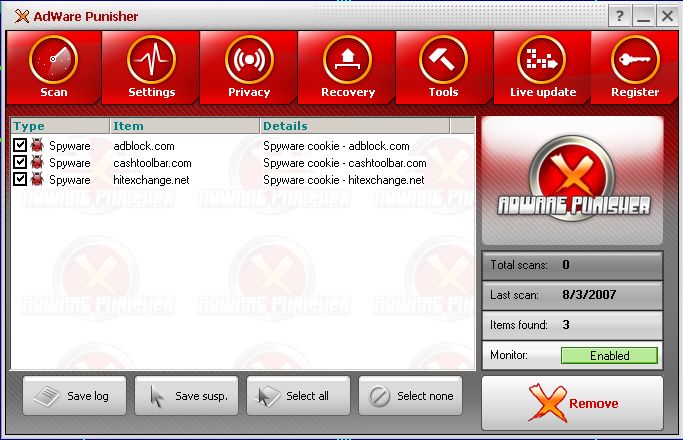Click the bug icon beside hitexchange.net

click(37, 179)
